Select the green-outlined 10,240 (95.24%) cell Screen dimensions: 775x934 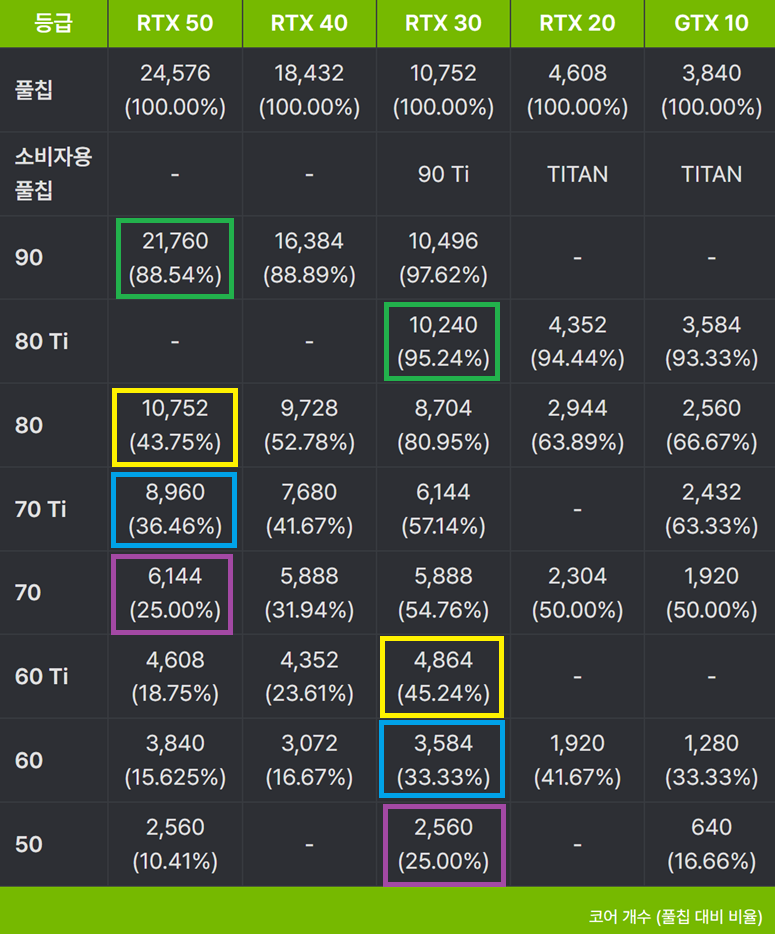point(443,342)
